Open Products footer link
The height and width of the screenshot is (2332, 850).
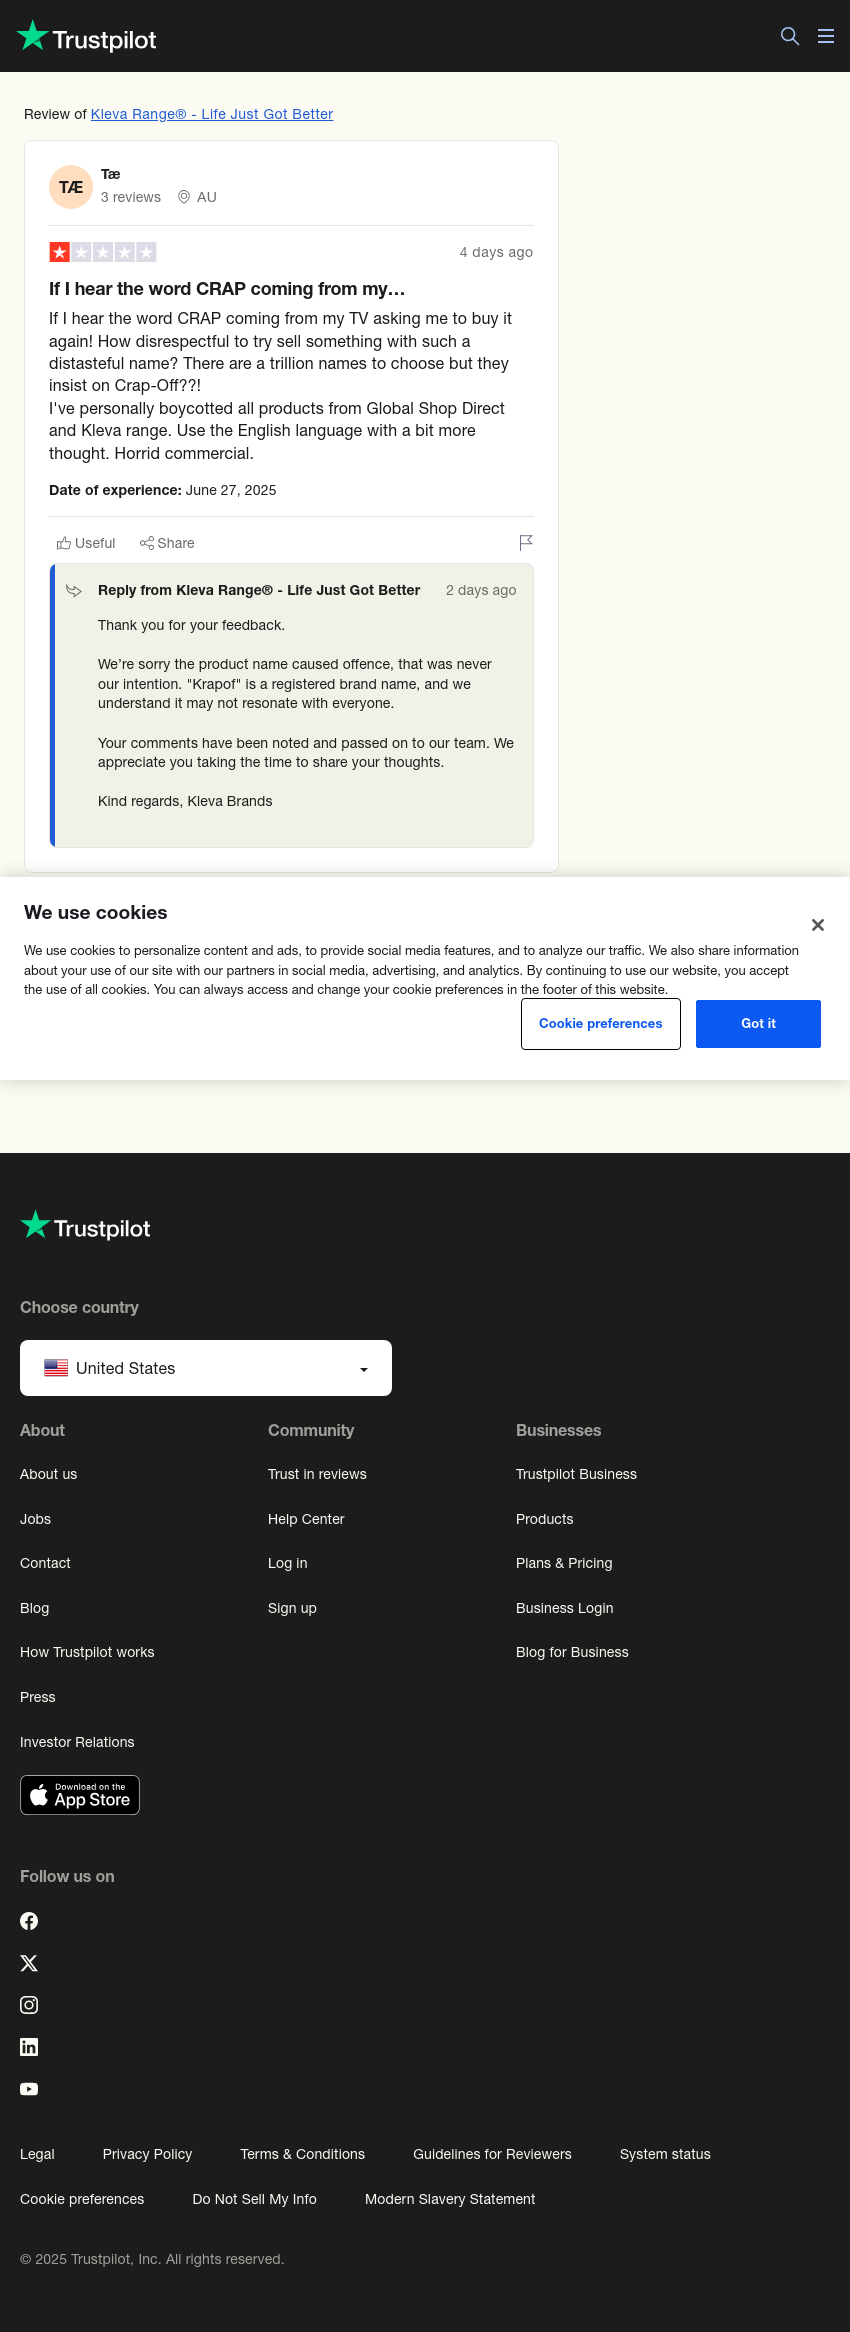coord(545,1519)
